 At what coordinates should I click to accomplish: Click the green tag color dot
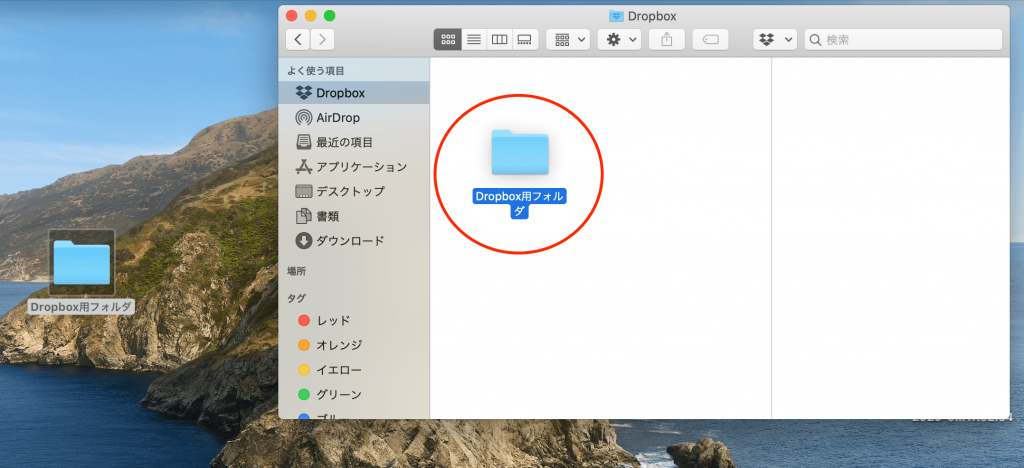pos(304,394)
